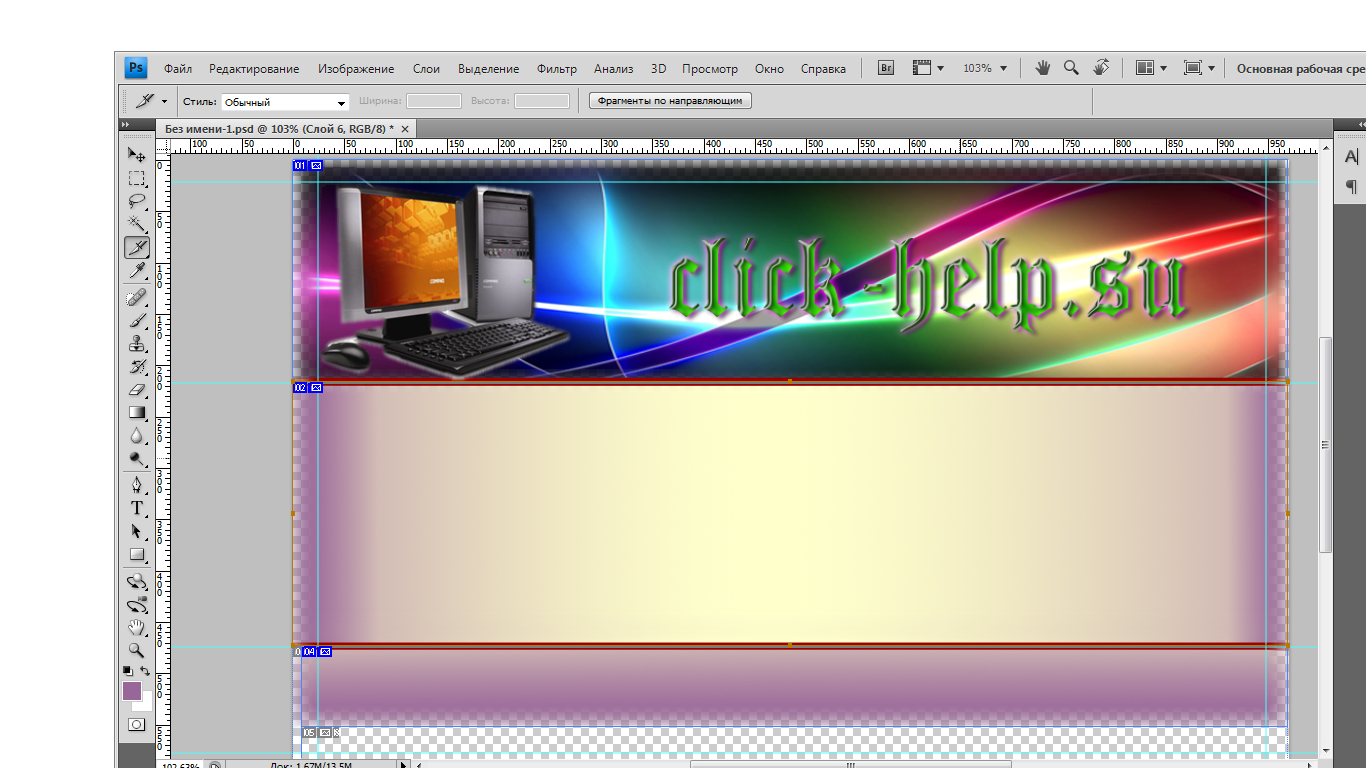The image size is (1366, 768).
Task: Select the Hand tool in toolbox
Action: [136, 627]
